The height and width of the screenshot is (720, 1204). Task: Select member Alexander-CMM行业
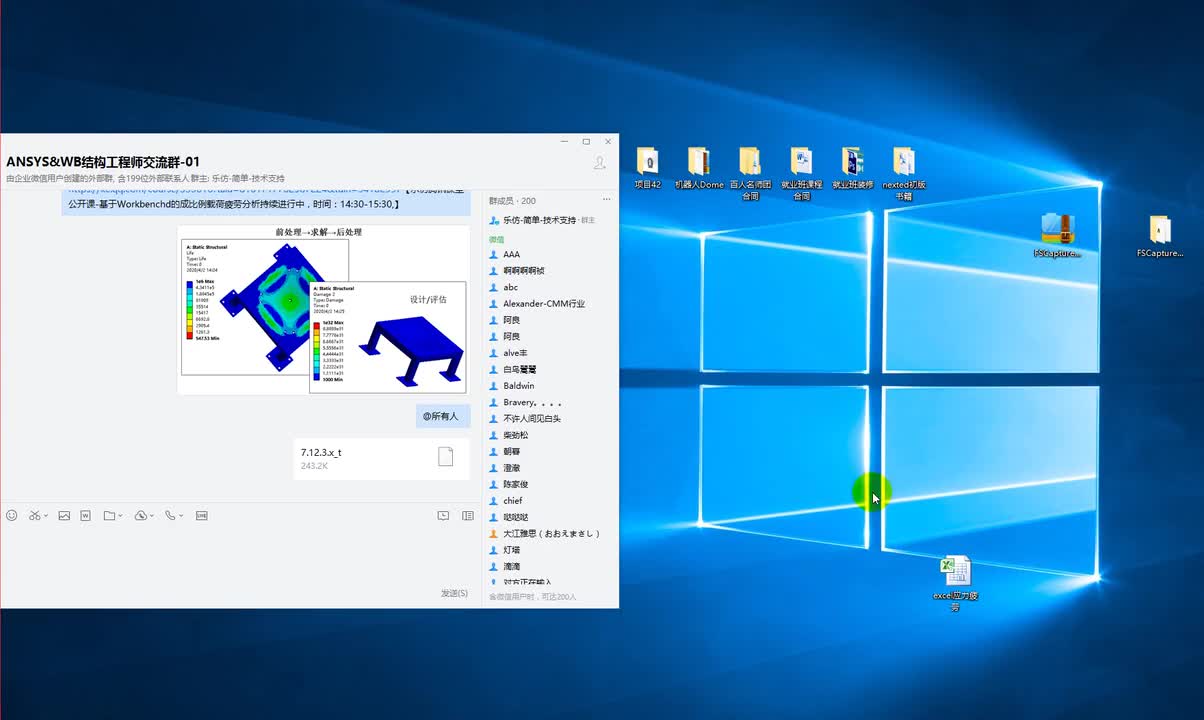coord(548,304)
